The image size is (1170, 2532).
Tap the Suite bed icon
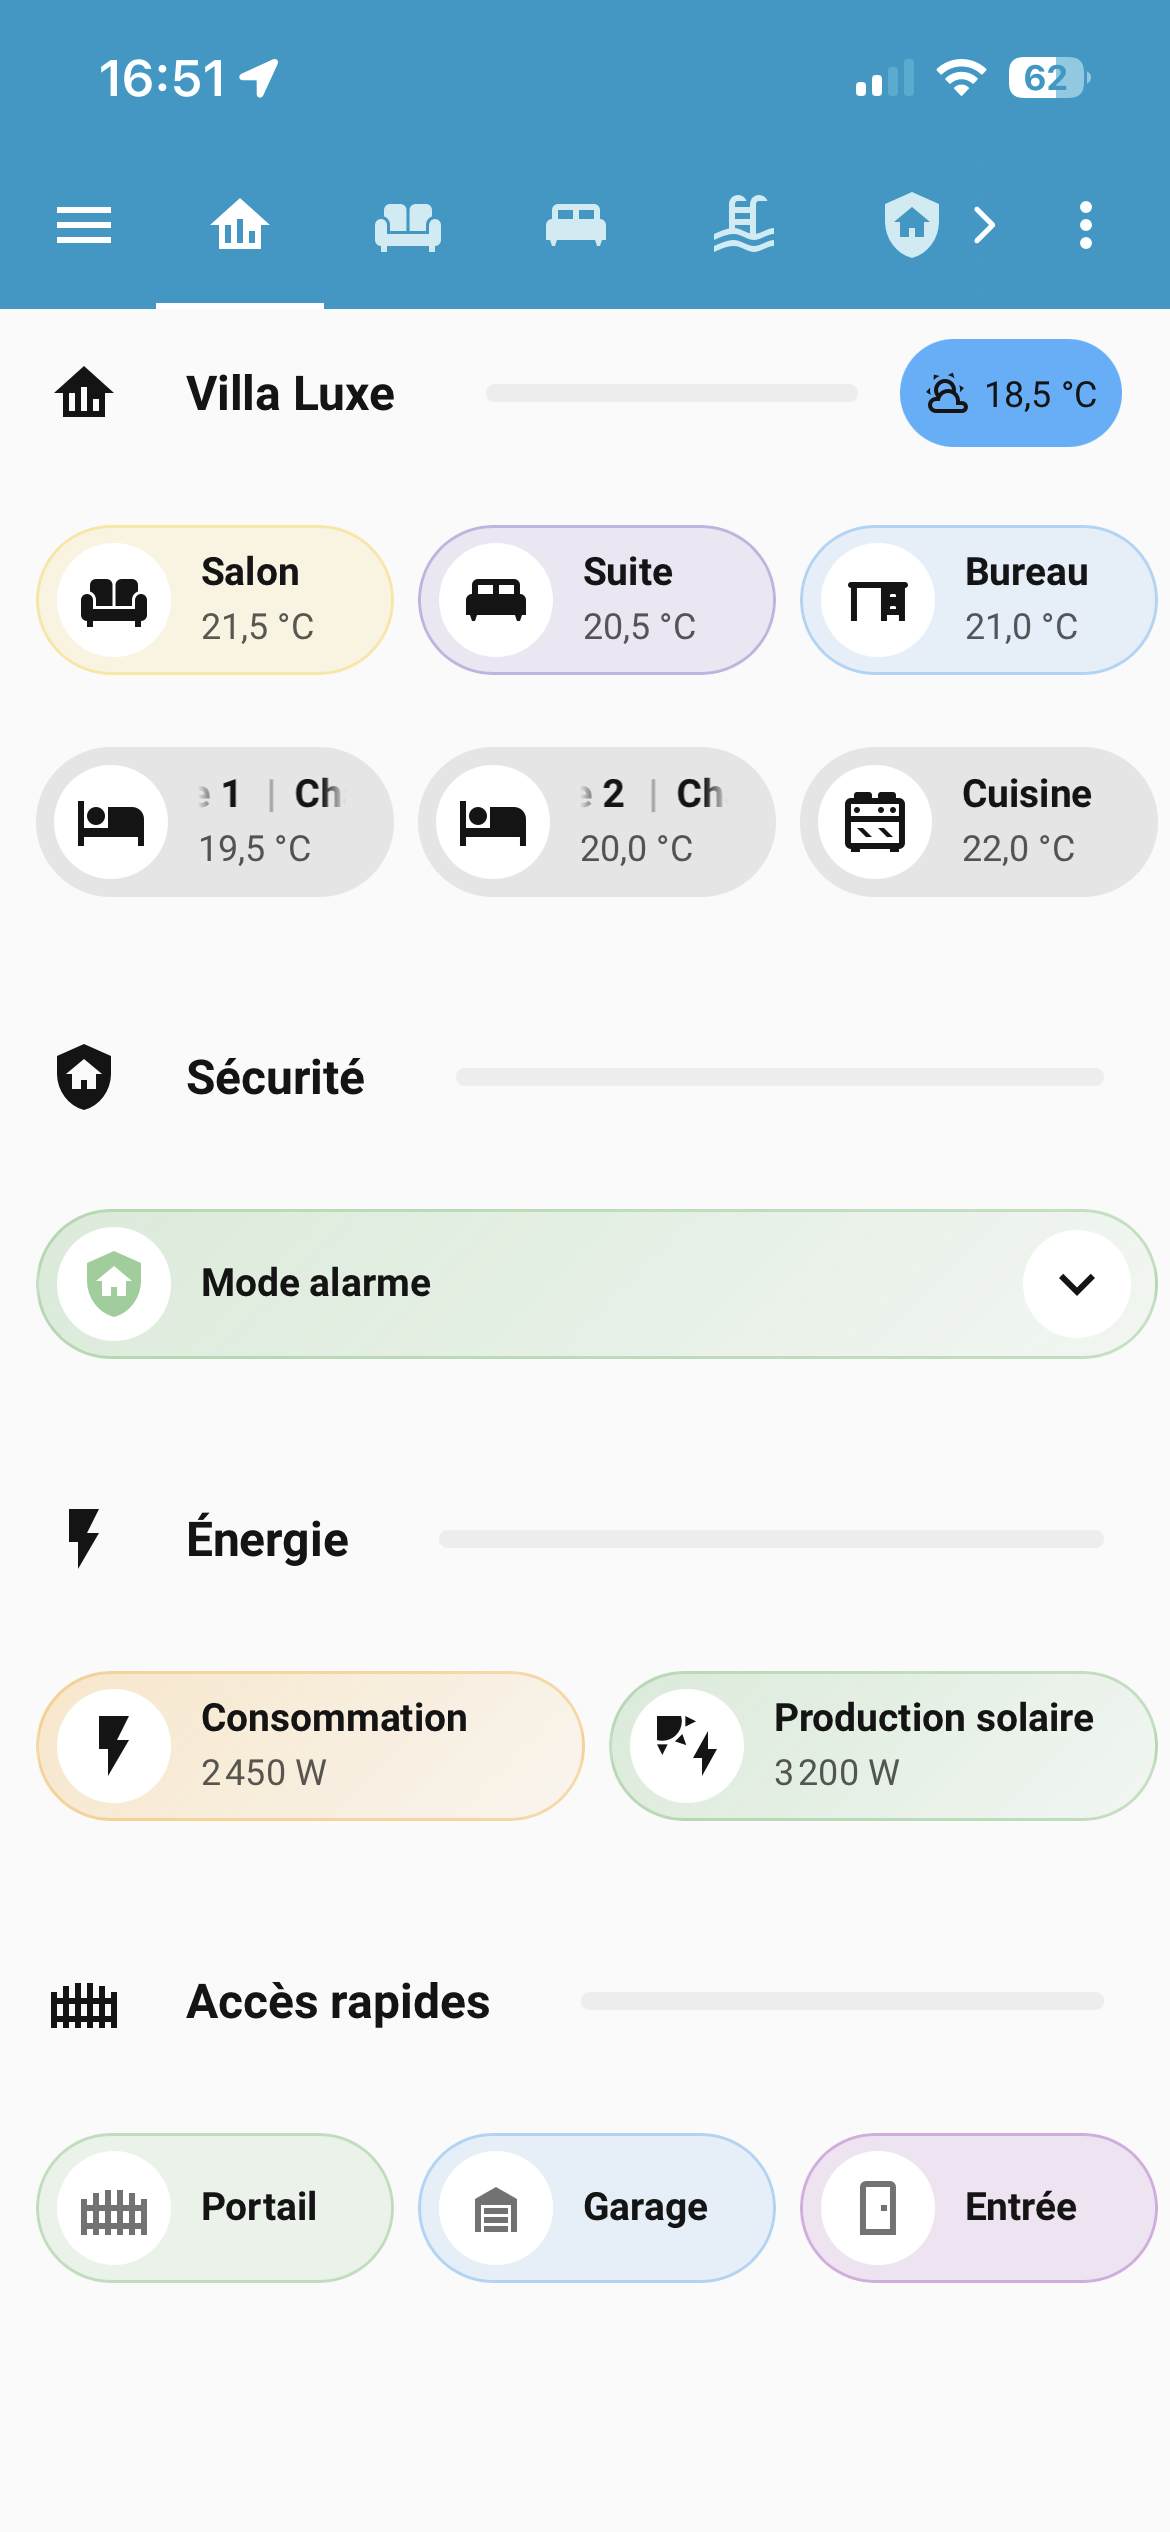(x=496, y=600)
